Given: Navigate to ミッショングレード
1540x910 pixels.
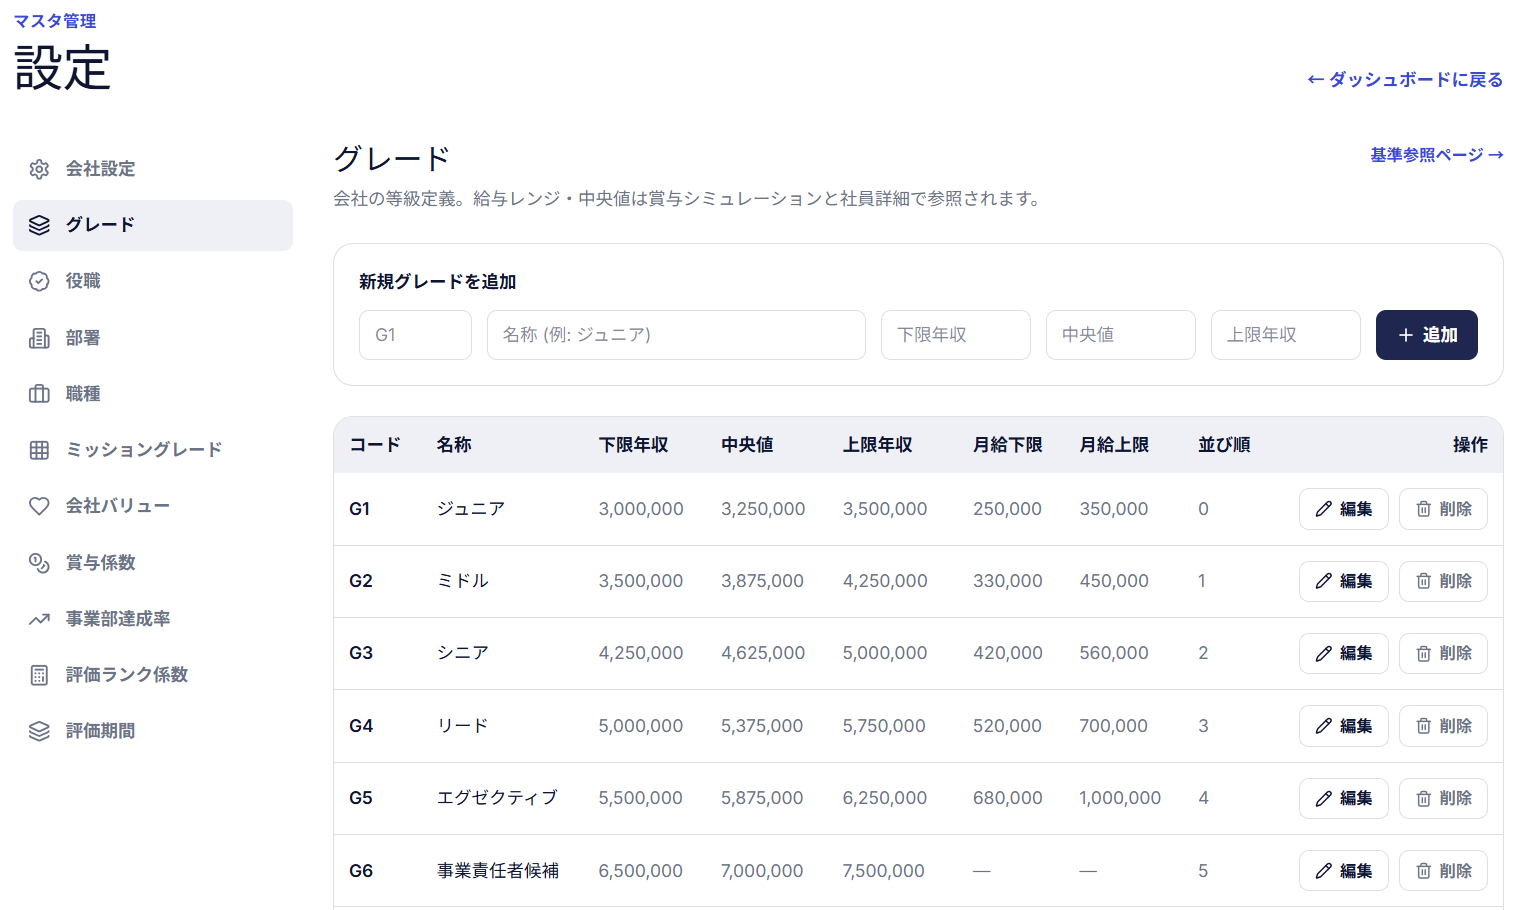Looking at the screenshot, I should pos(153,450).
